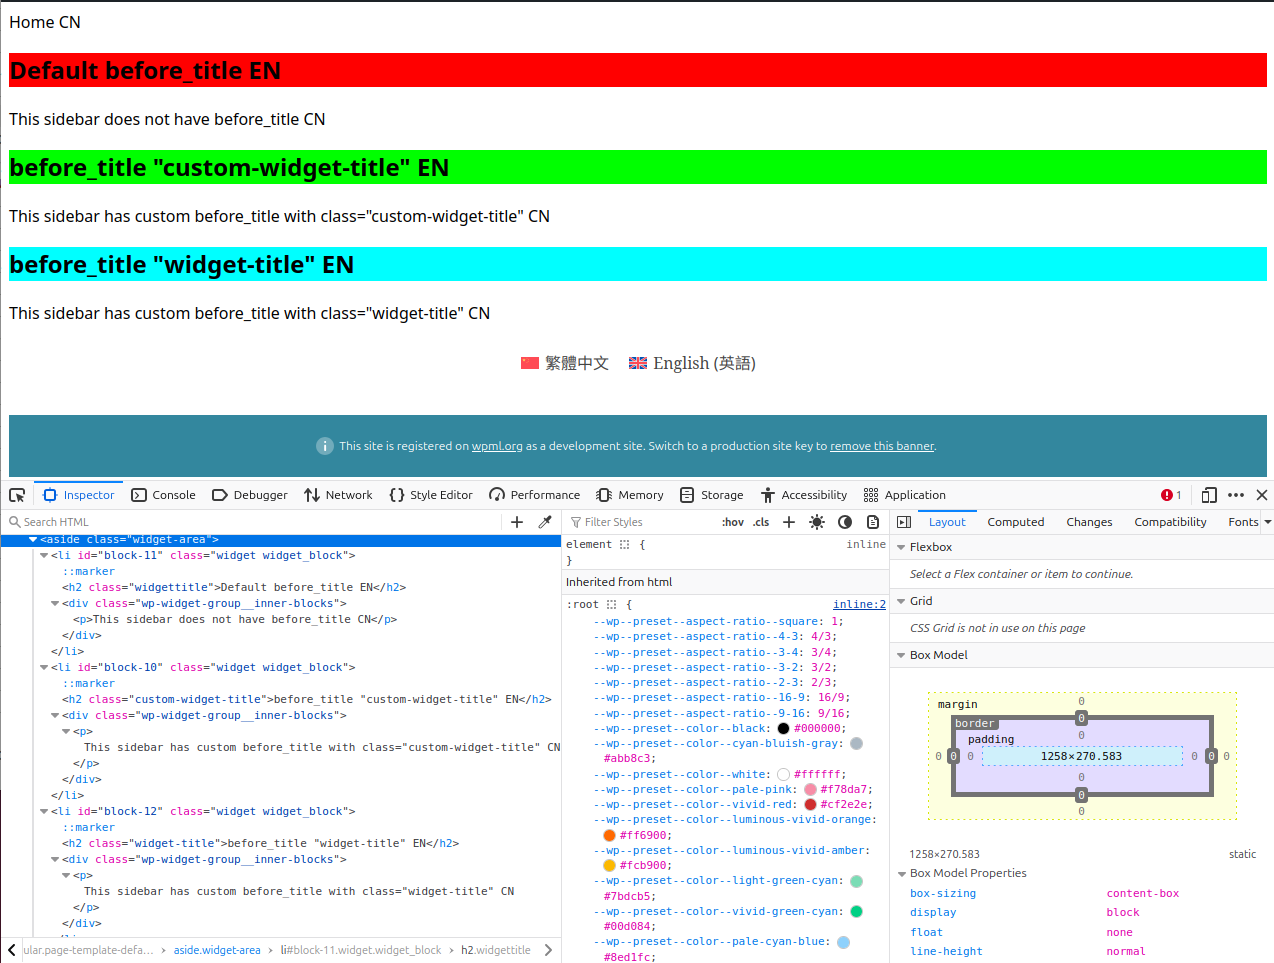Toggle light color scheme simulation
The width and height of the screenshot is (1274, 963).
coord(817,522)
